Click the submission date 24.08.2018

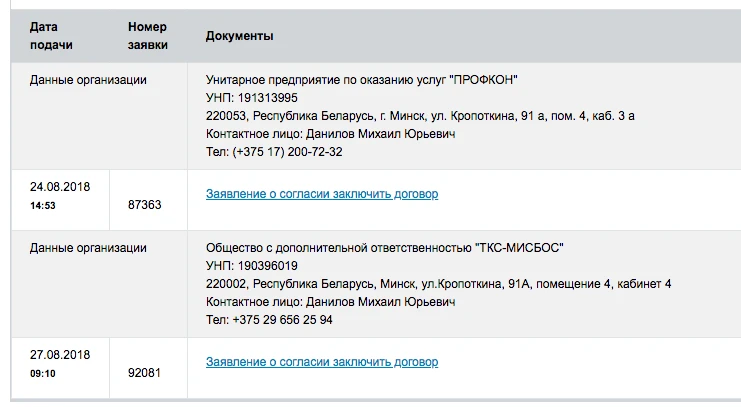(x=60, y=187)
